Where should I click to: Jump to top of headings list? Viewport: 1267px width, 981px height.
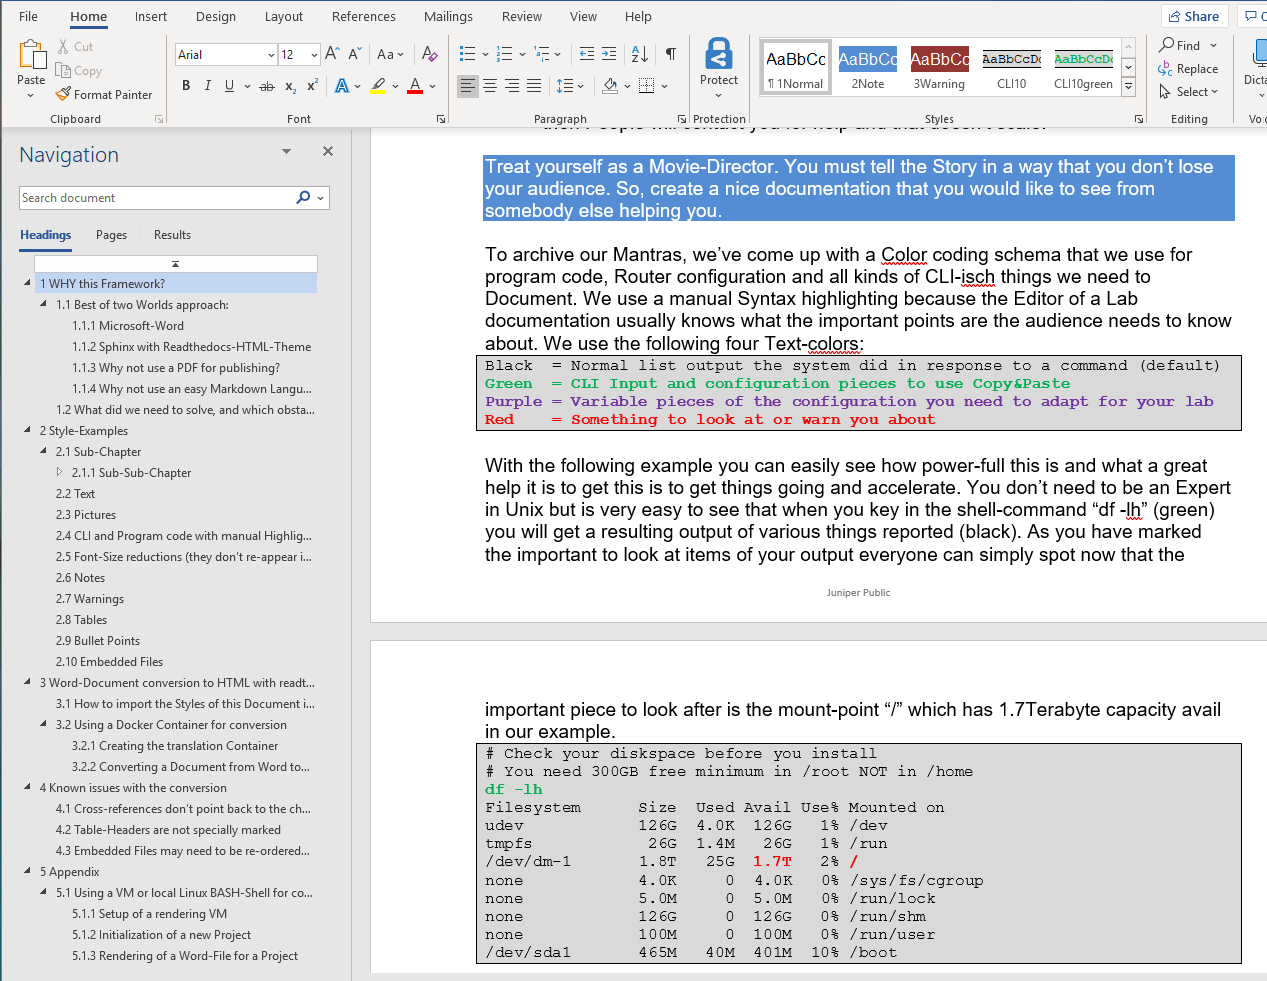[176, 264]
